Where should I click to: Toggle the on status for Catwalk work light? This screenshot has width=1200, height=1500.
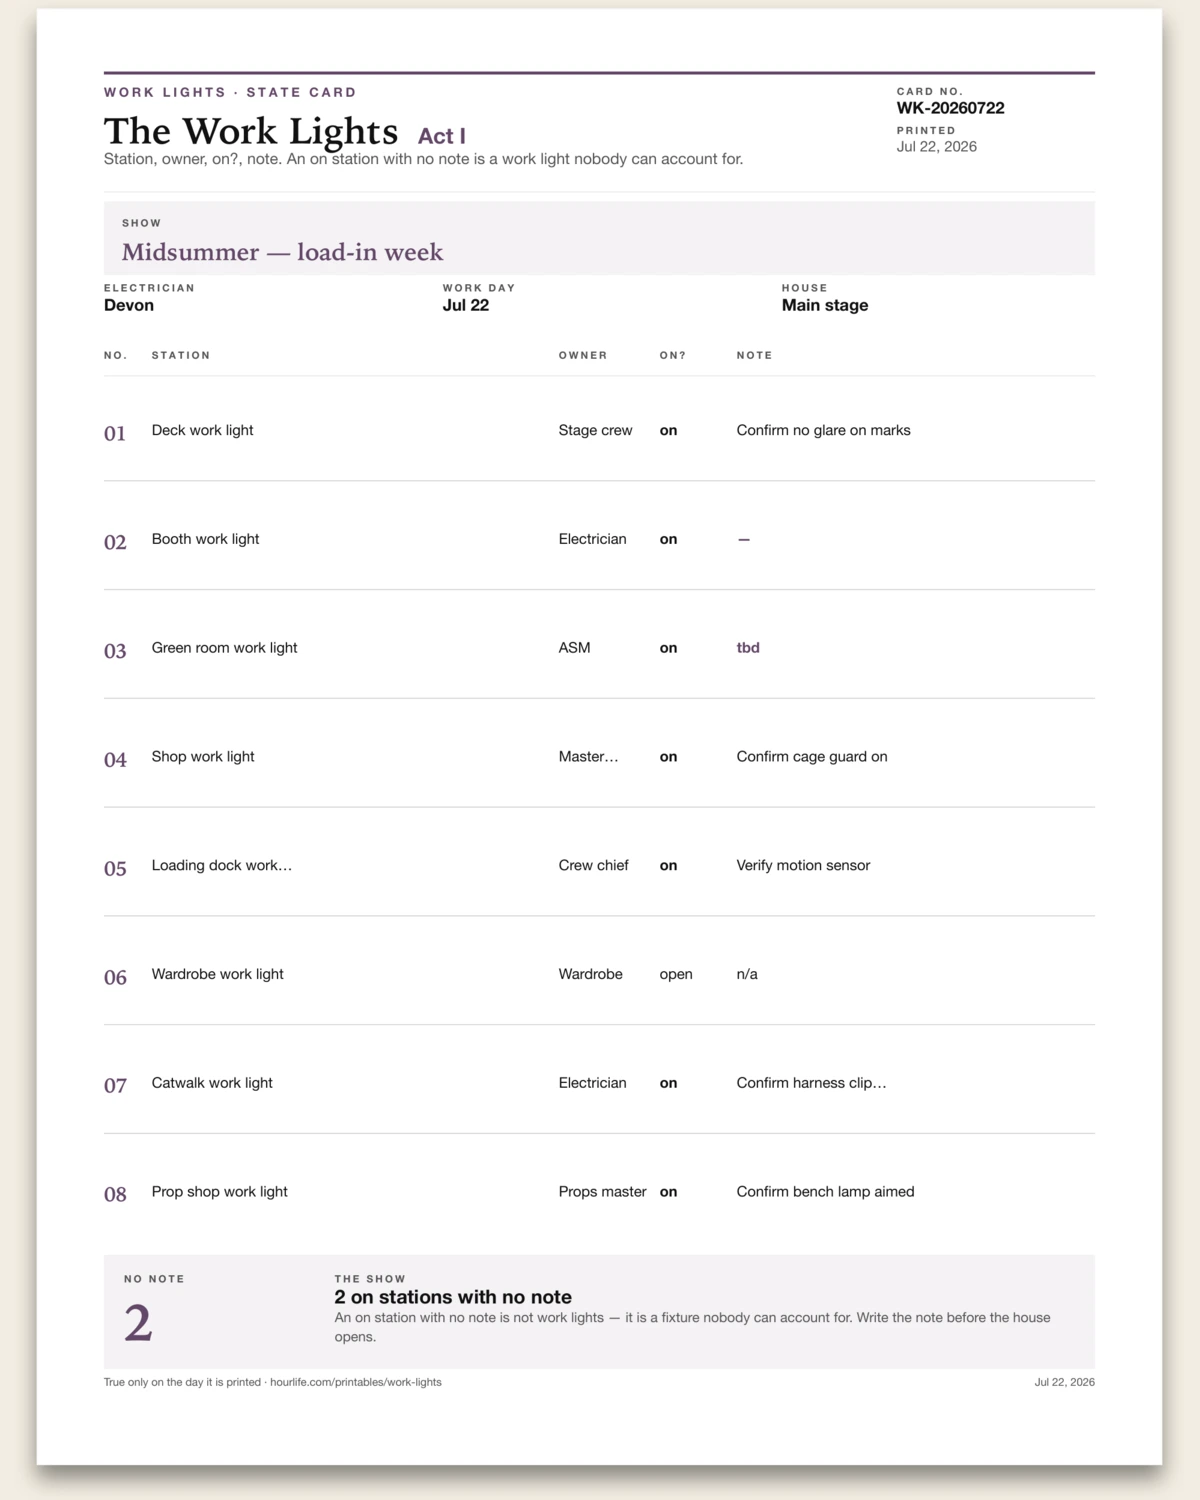coord(668,1083)
